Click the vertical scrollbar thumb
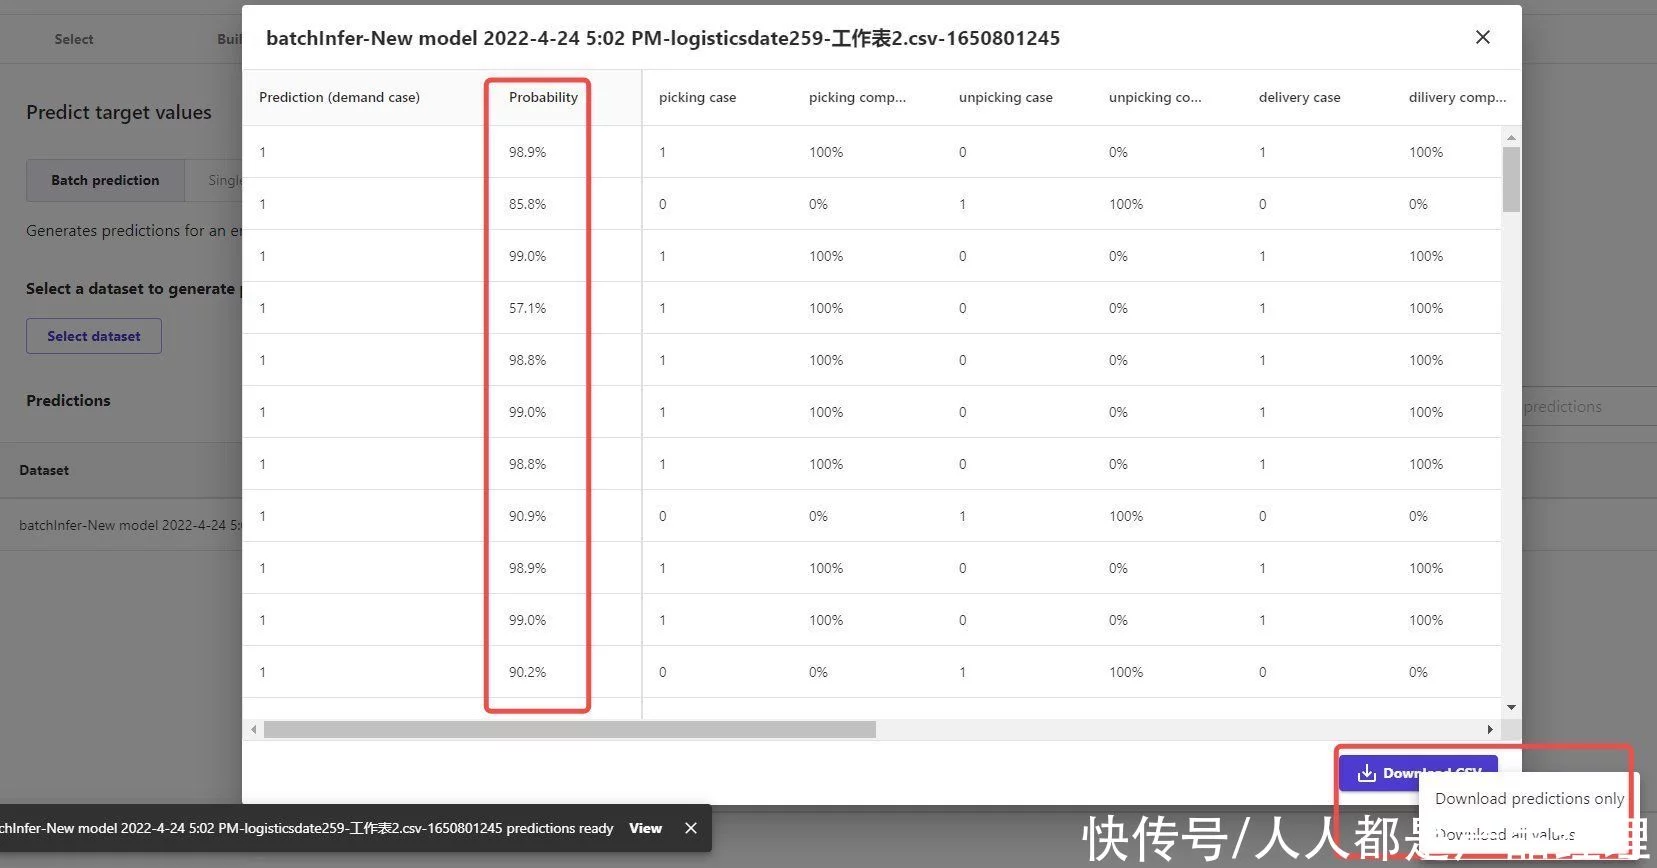Viewport: 1657px width, 868px height. (x=1511, y=180)
